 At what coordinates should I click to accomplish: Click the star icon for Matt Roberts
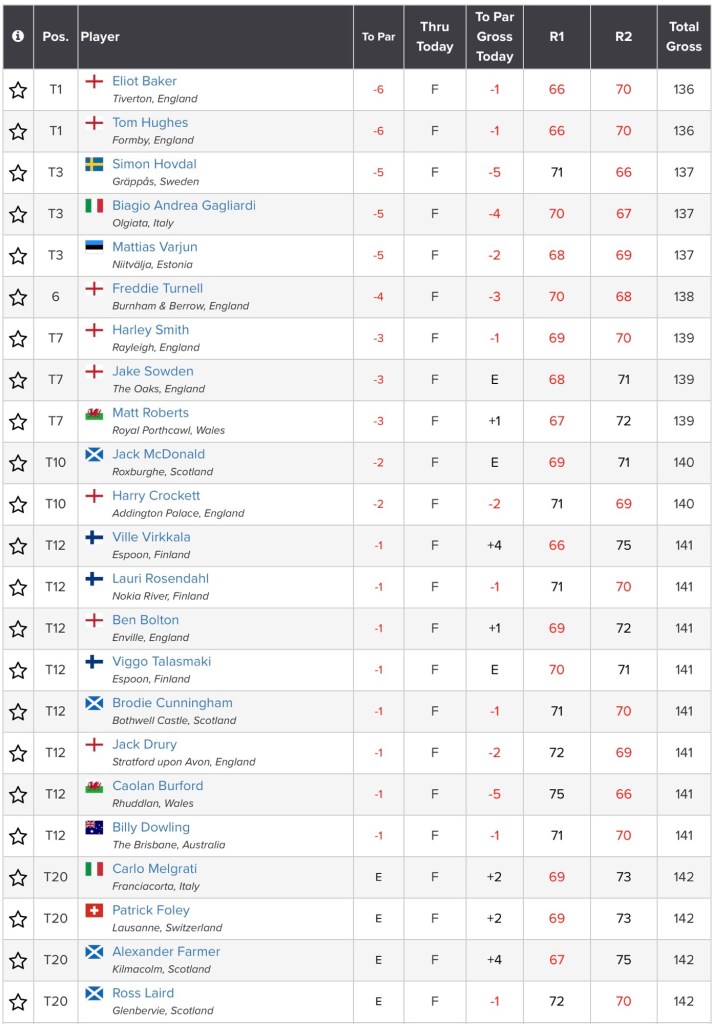[18, 421]
